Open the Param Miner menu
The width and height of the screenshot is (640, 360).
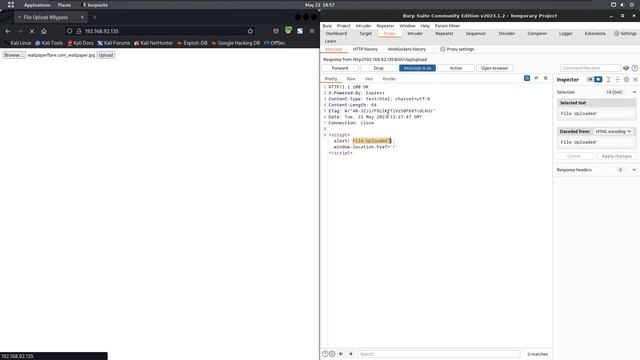tap(447, 26)
